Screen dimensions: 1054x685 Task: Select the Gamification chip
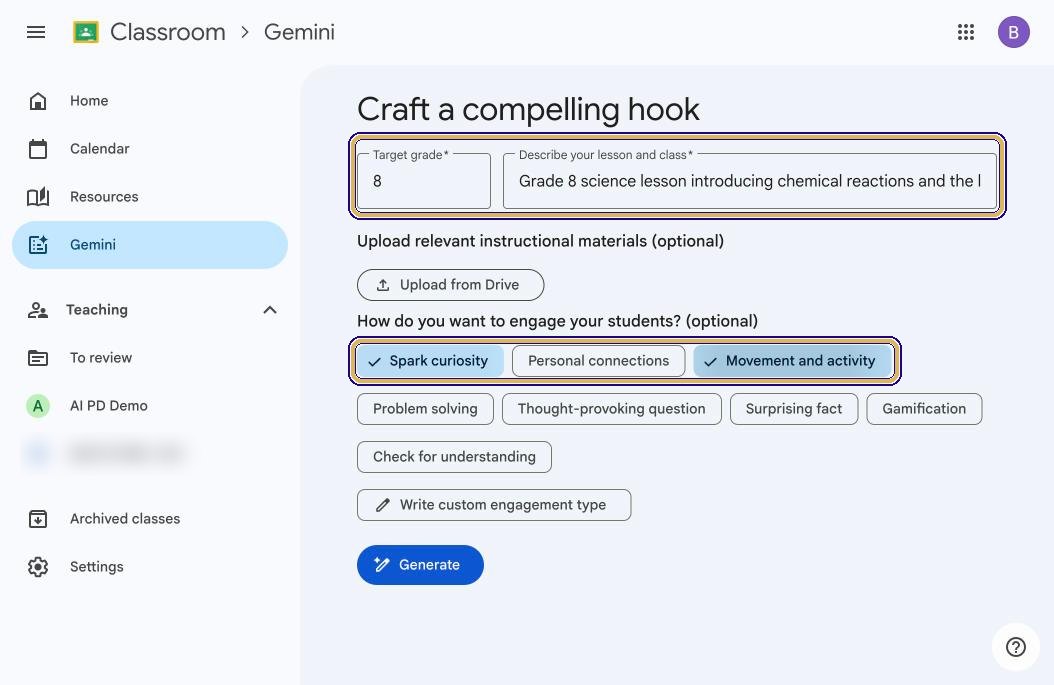tap(924, 409)
